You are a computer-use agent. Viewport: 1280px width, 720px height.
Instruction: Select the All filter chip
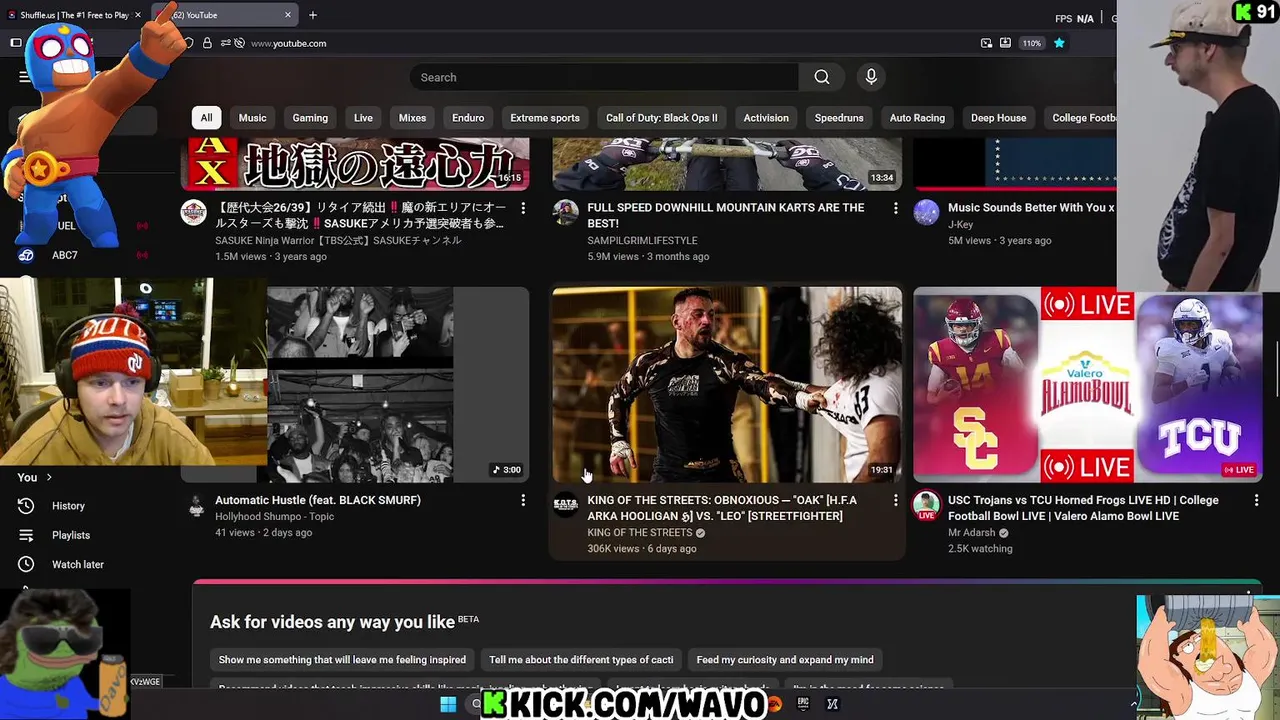pyautogui.click(x=206, y=118)
